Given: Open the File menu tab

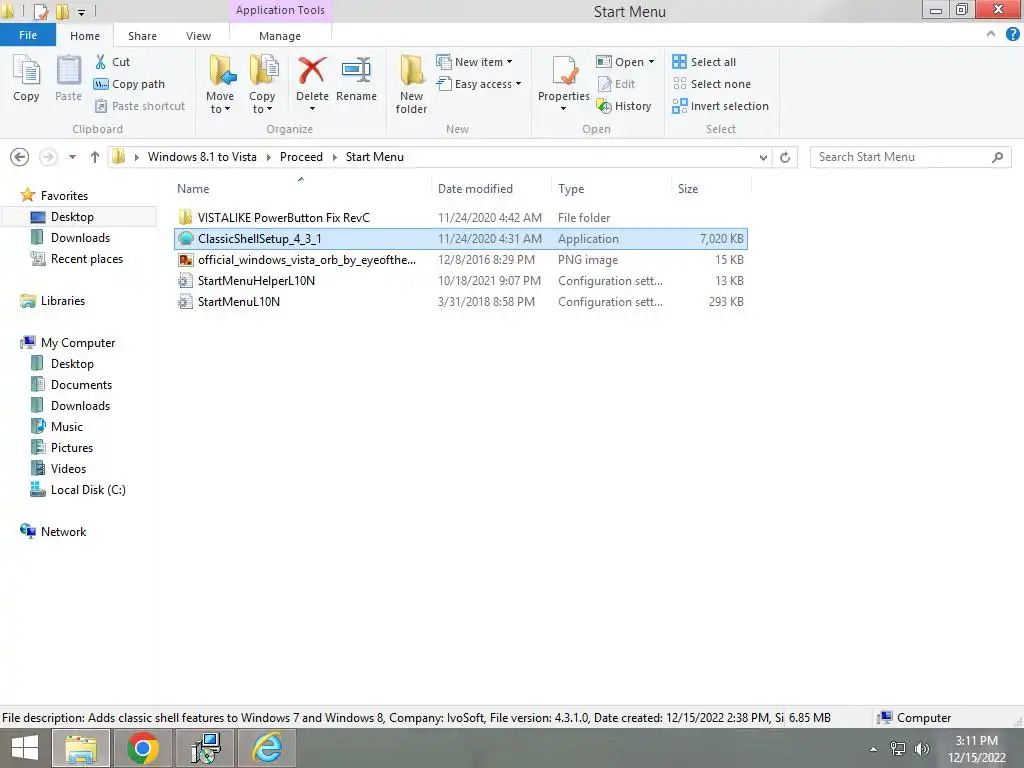Looking at the screenshot, I should pyautogui.click(x=28, y=35).
